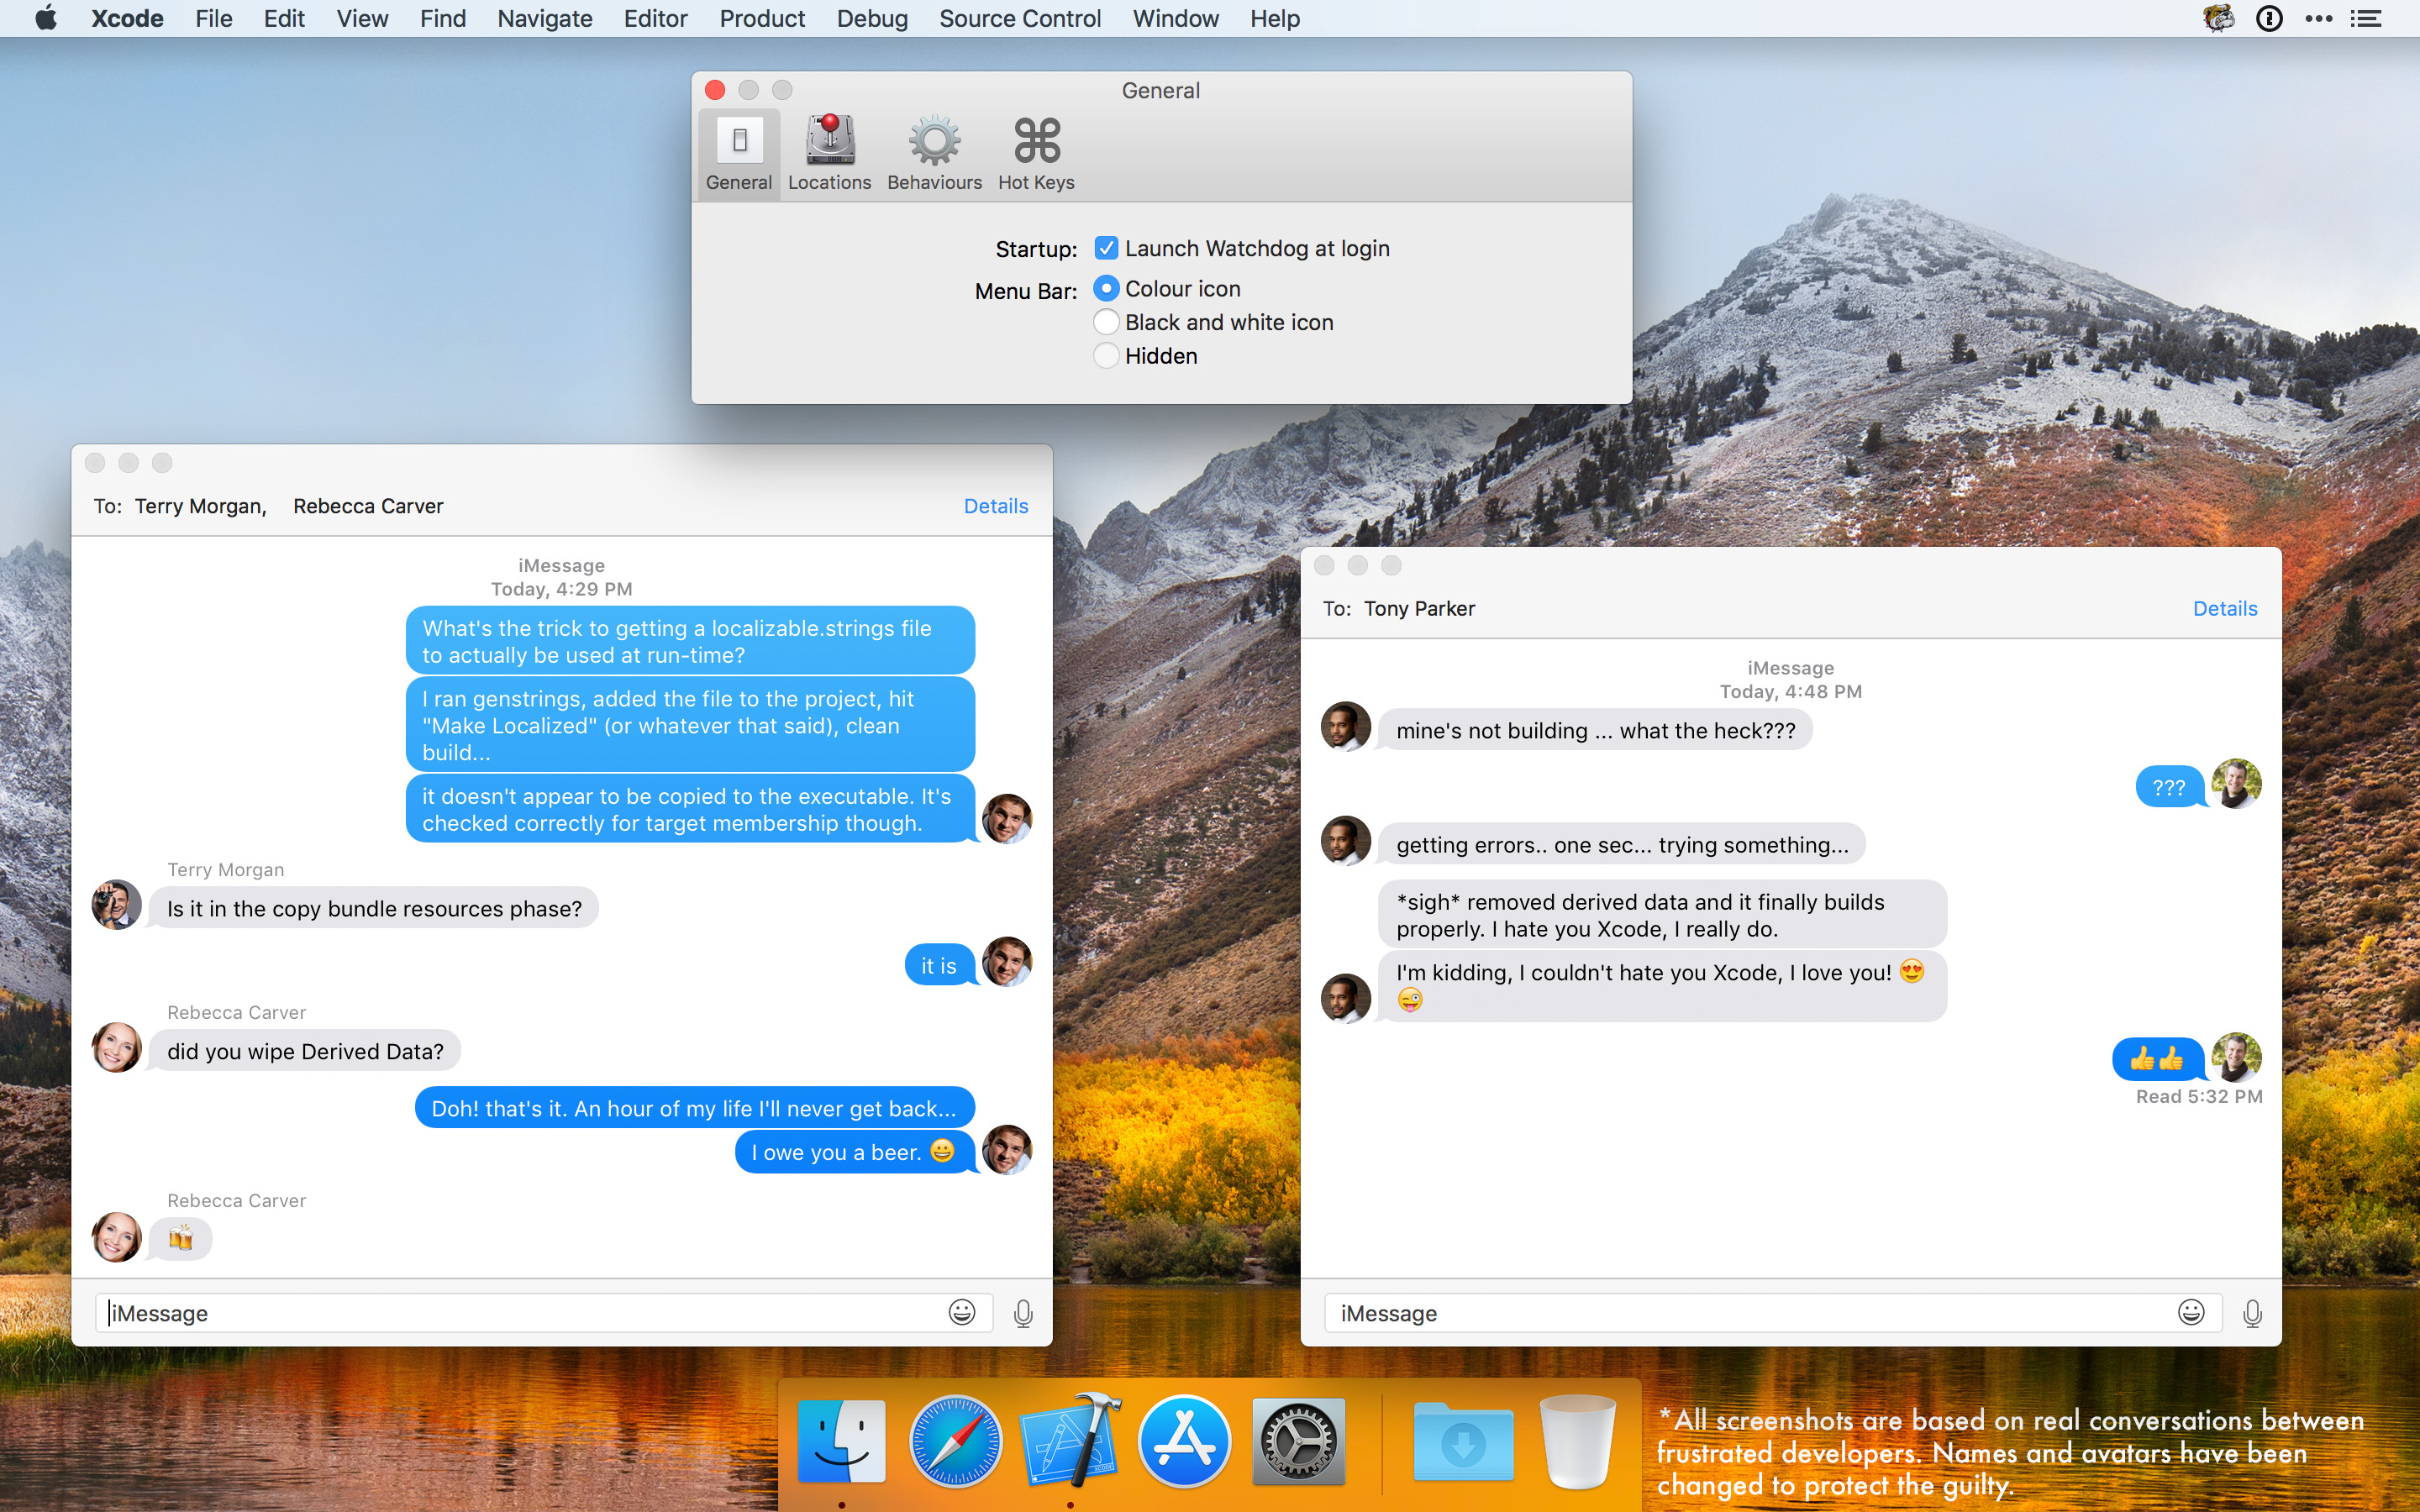Screen dimensions: 2420x1512
Task: Enable Launch Watchdog at login checkbox
Action: [1105, 247]
